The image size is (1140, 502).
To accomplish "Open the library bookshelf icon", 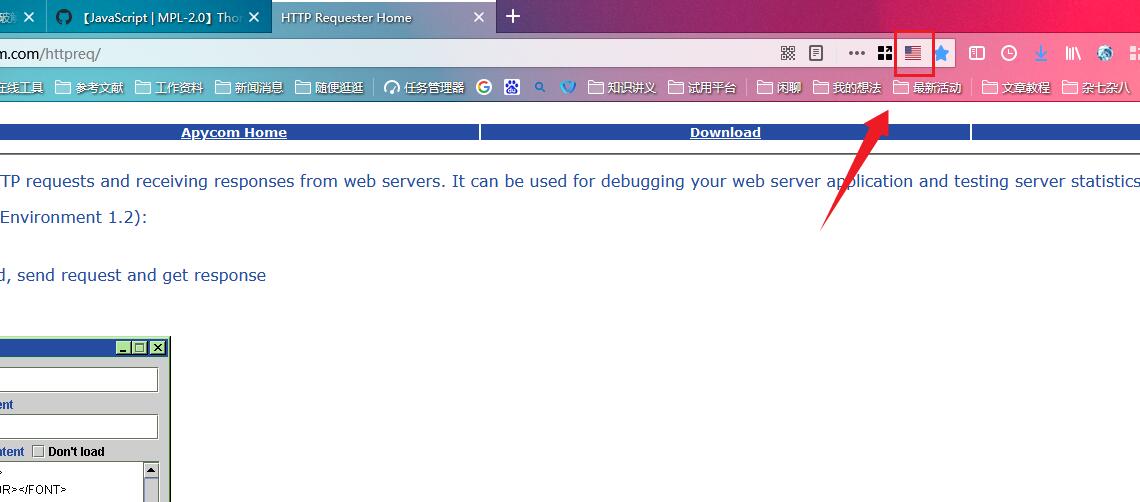I will pyautogui.click(x=1072, y=53).
